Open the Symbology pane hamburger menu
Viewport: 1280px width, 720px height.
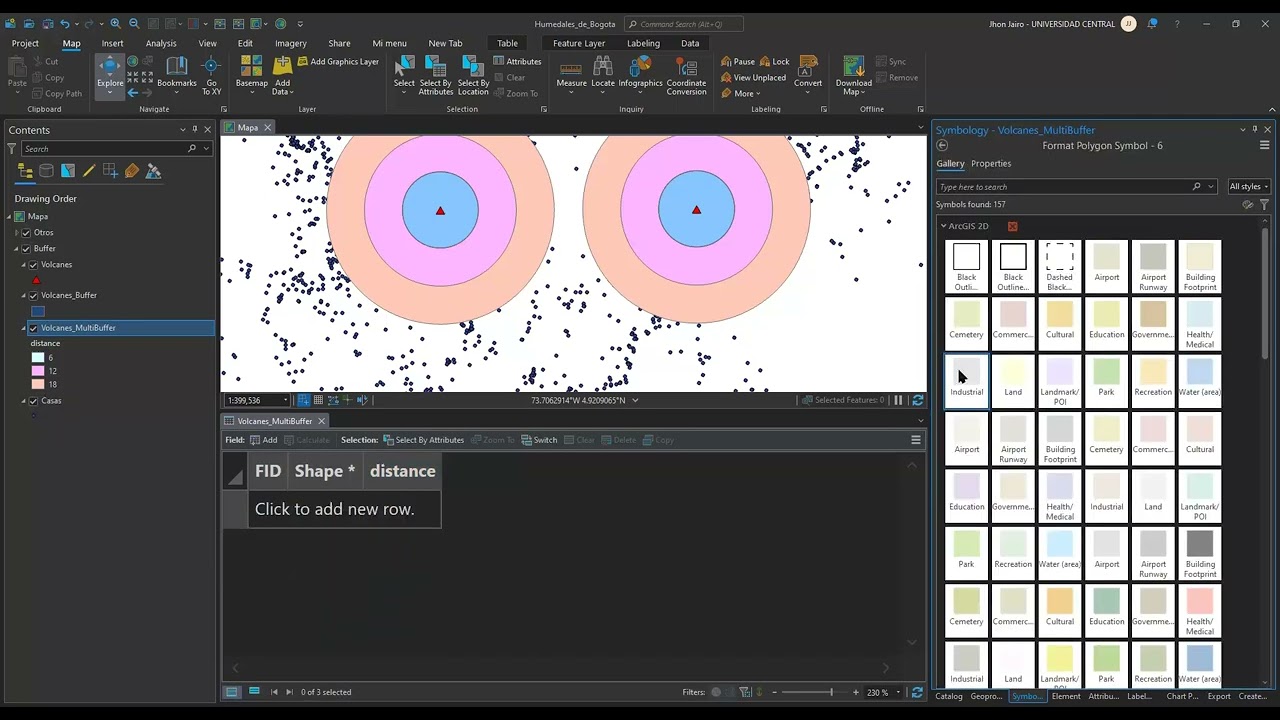pyautogui.click(x=1264, y=145)
